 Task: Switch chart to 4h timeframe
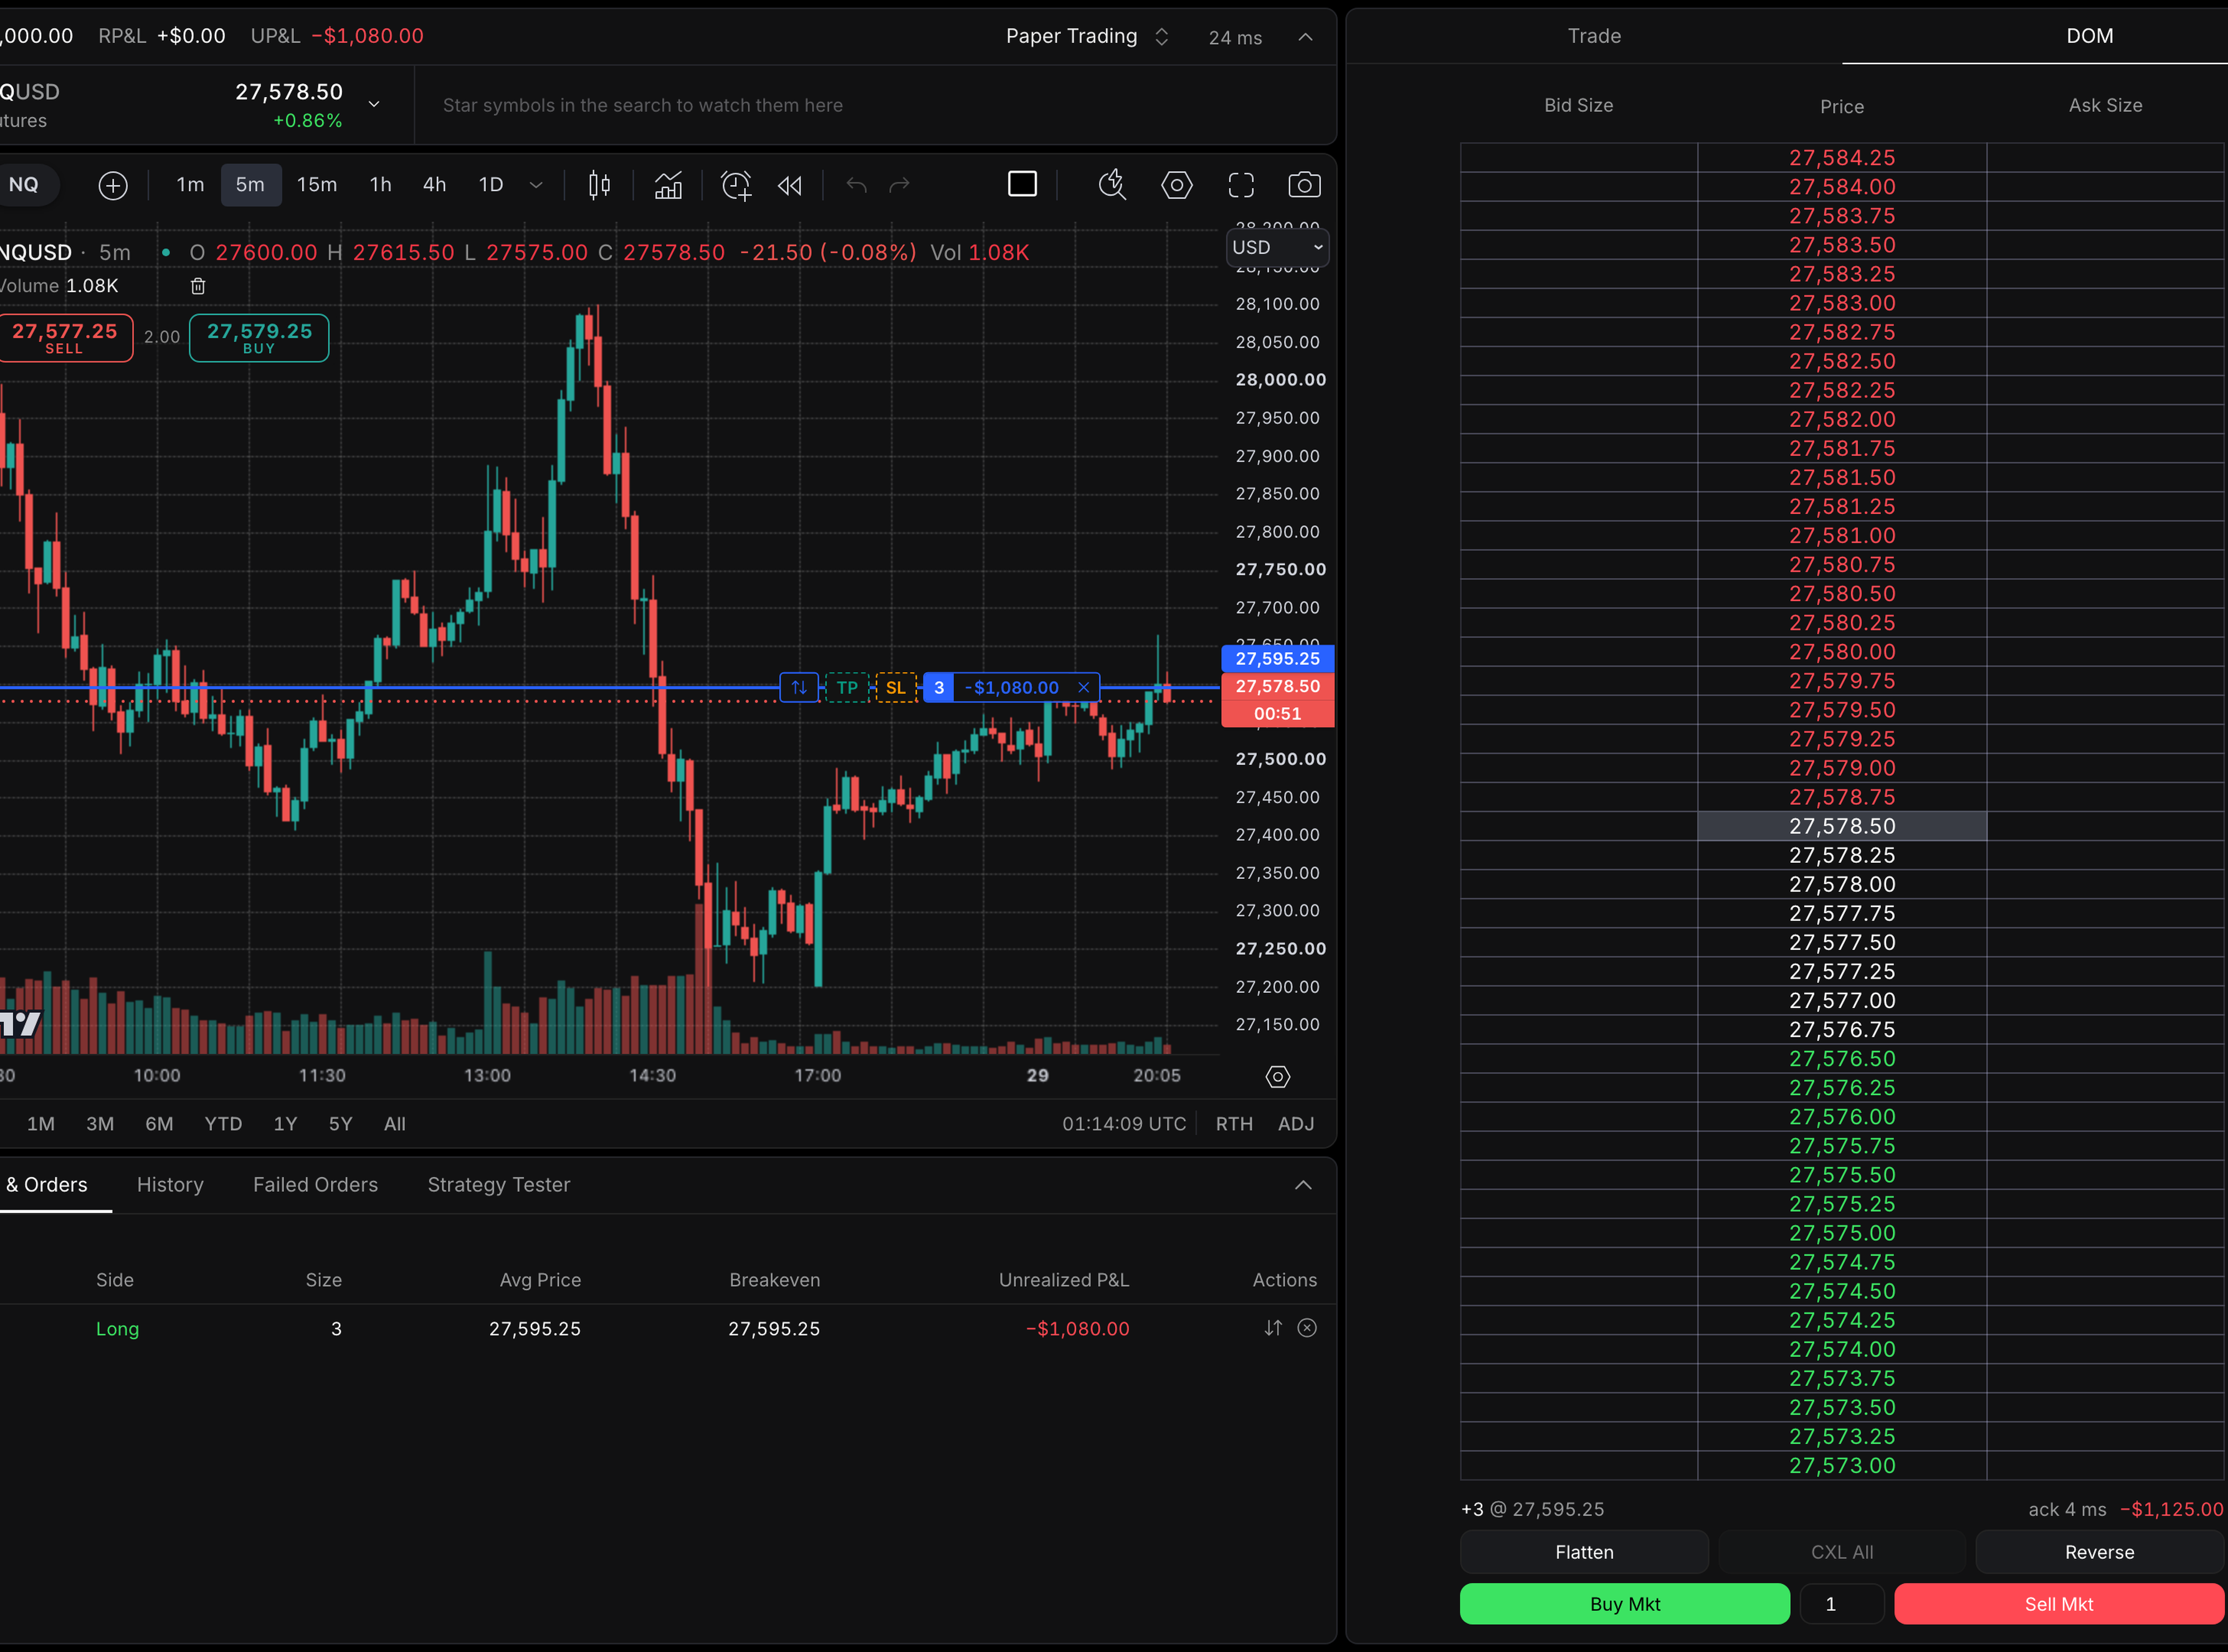[434, 185]
